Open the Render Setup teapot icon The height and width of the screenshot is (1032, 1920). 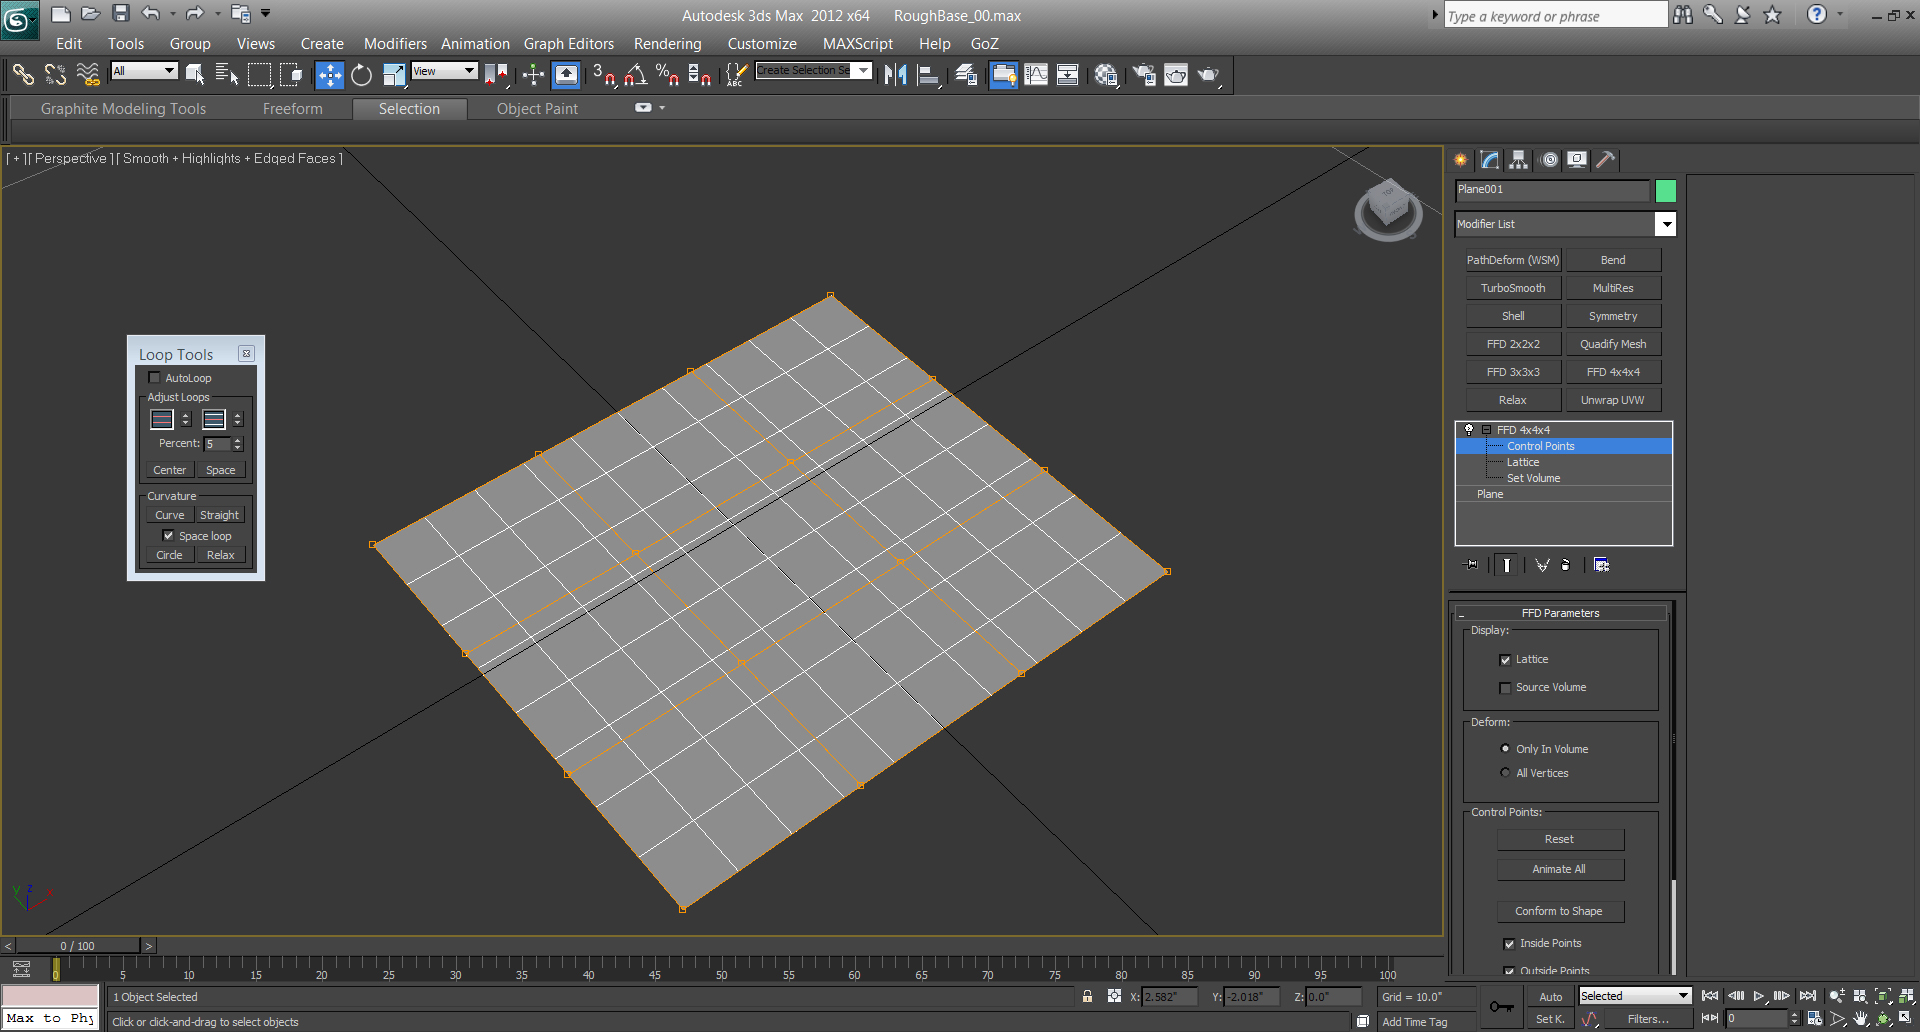(x=1144, y=74)
